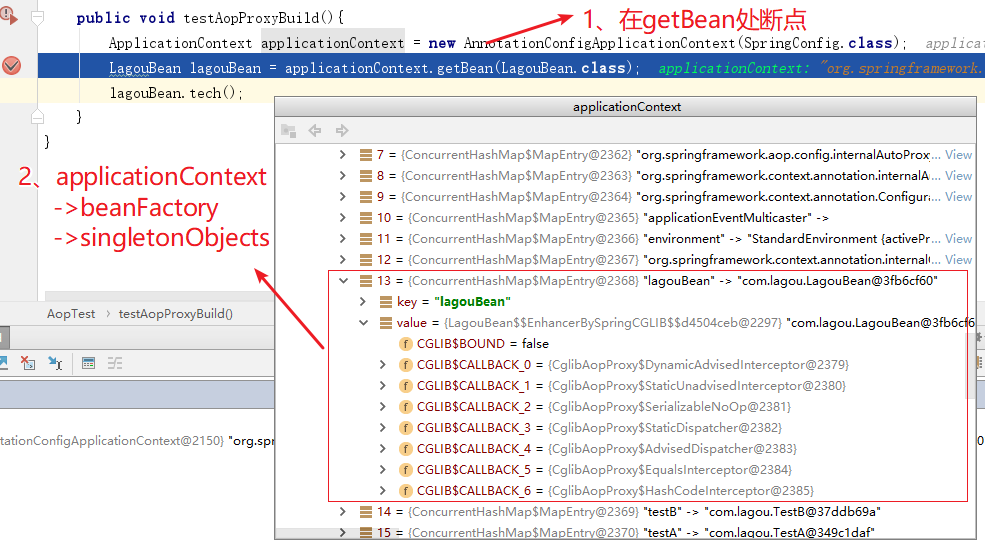This screenshot has width=985, height=543.
Task: Expand the CGLIB$CALLBACK_4 field
Action: pyautogui.click(x=383, y=449)
